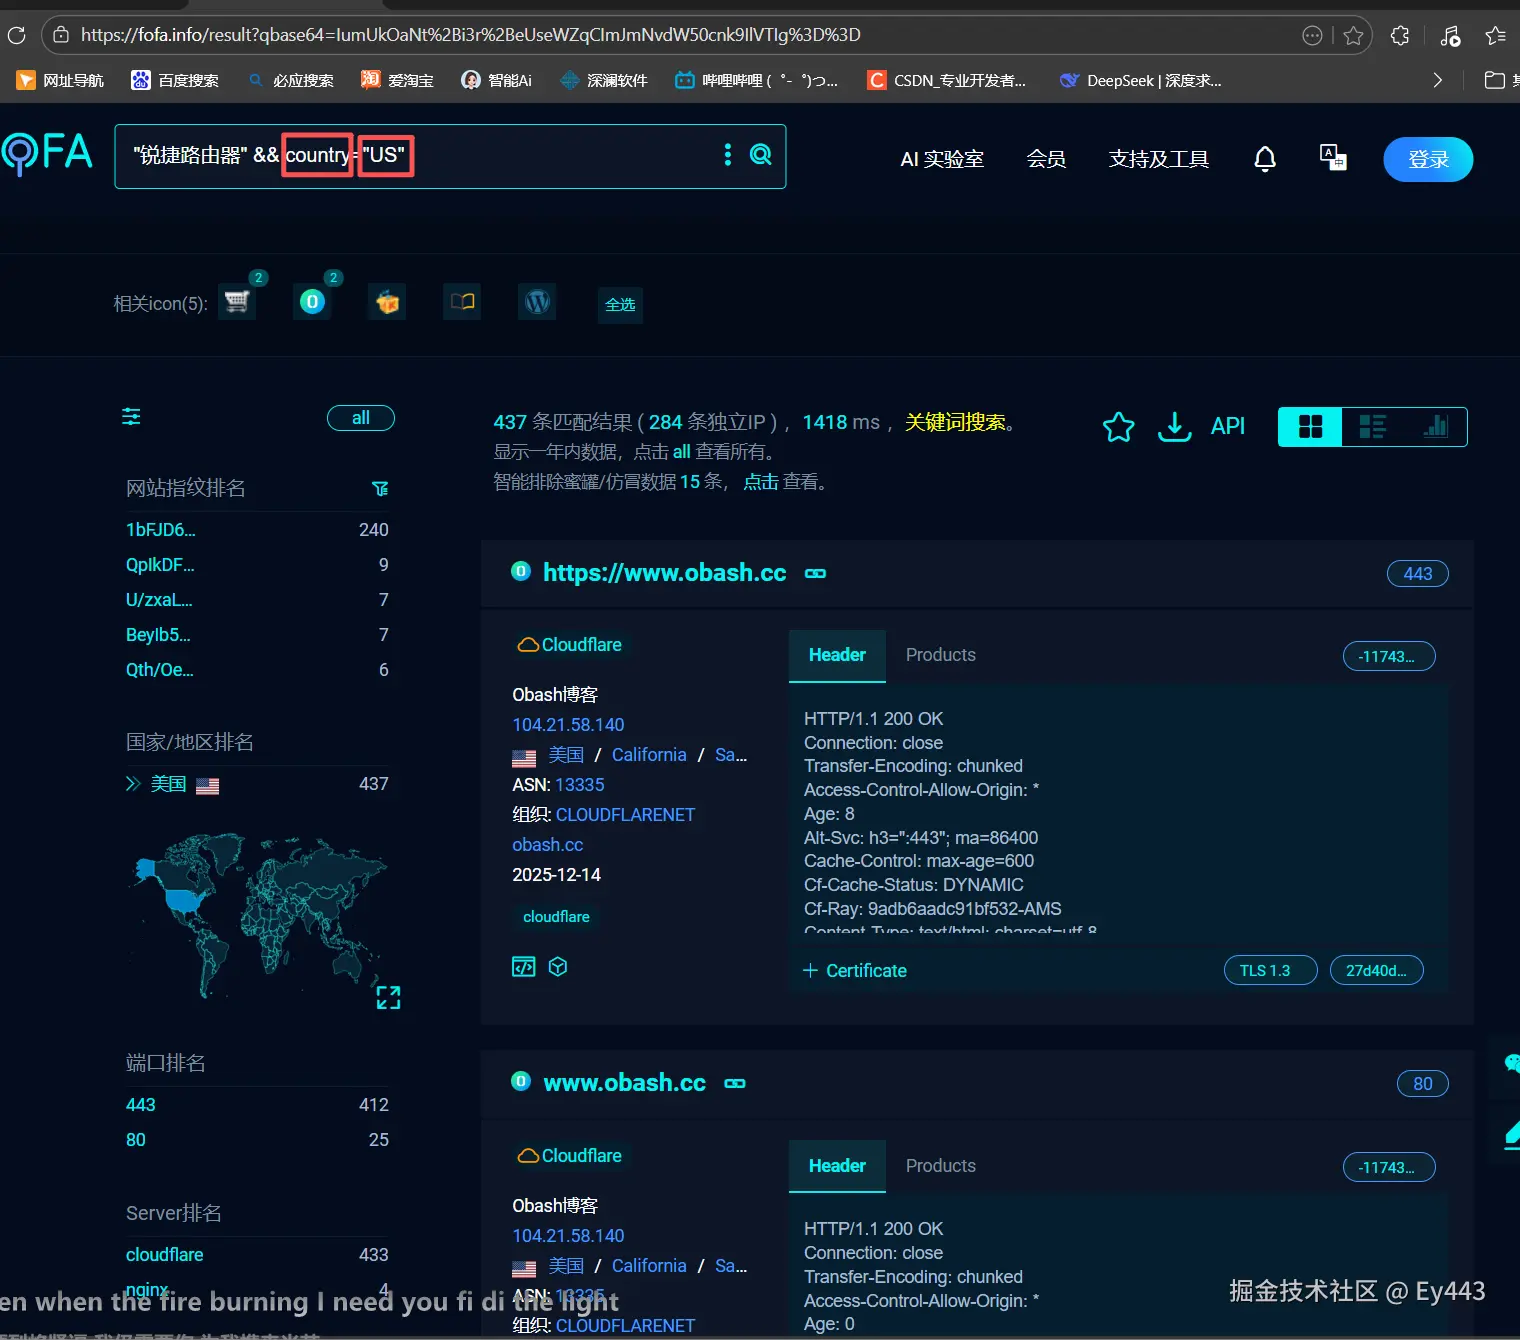
Task: Click the cube icon in first result
Action: pos(558,967)
